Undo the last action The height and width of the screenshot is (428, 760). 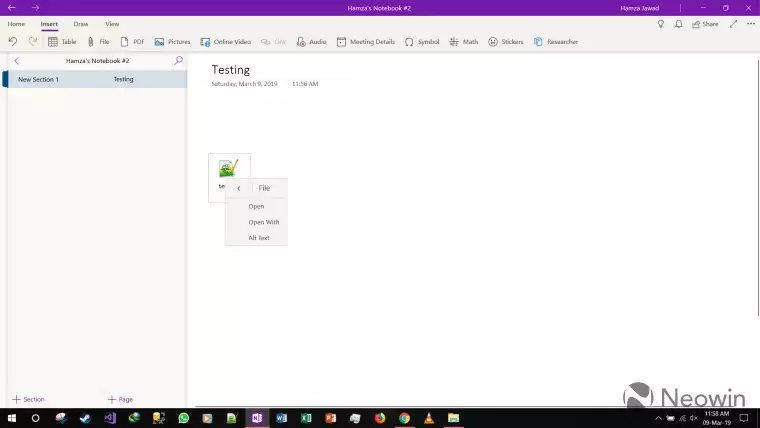click(13, 42)
